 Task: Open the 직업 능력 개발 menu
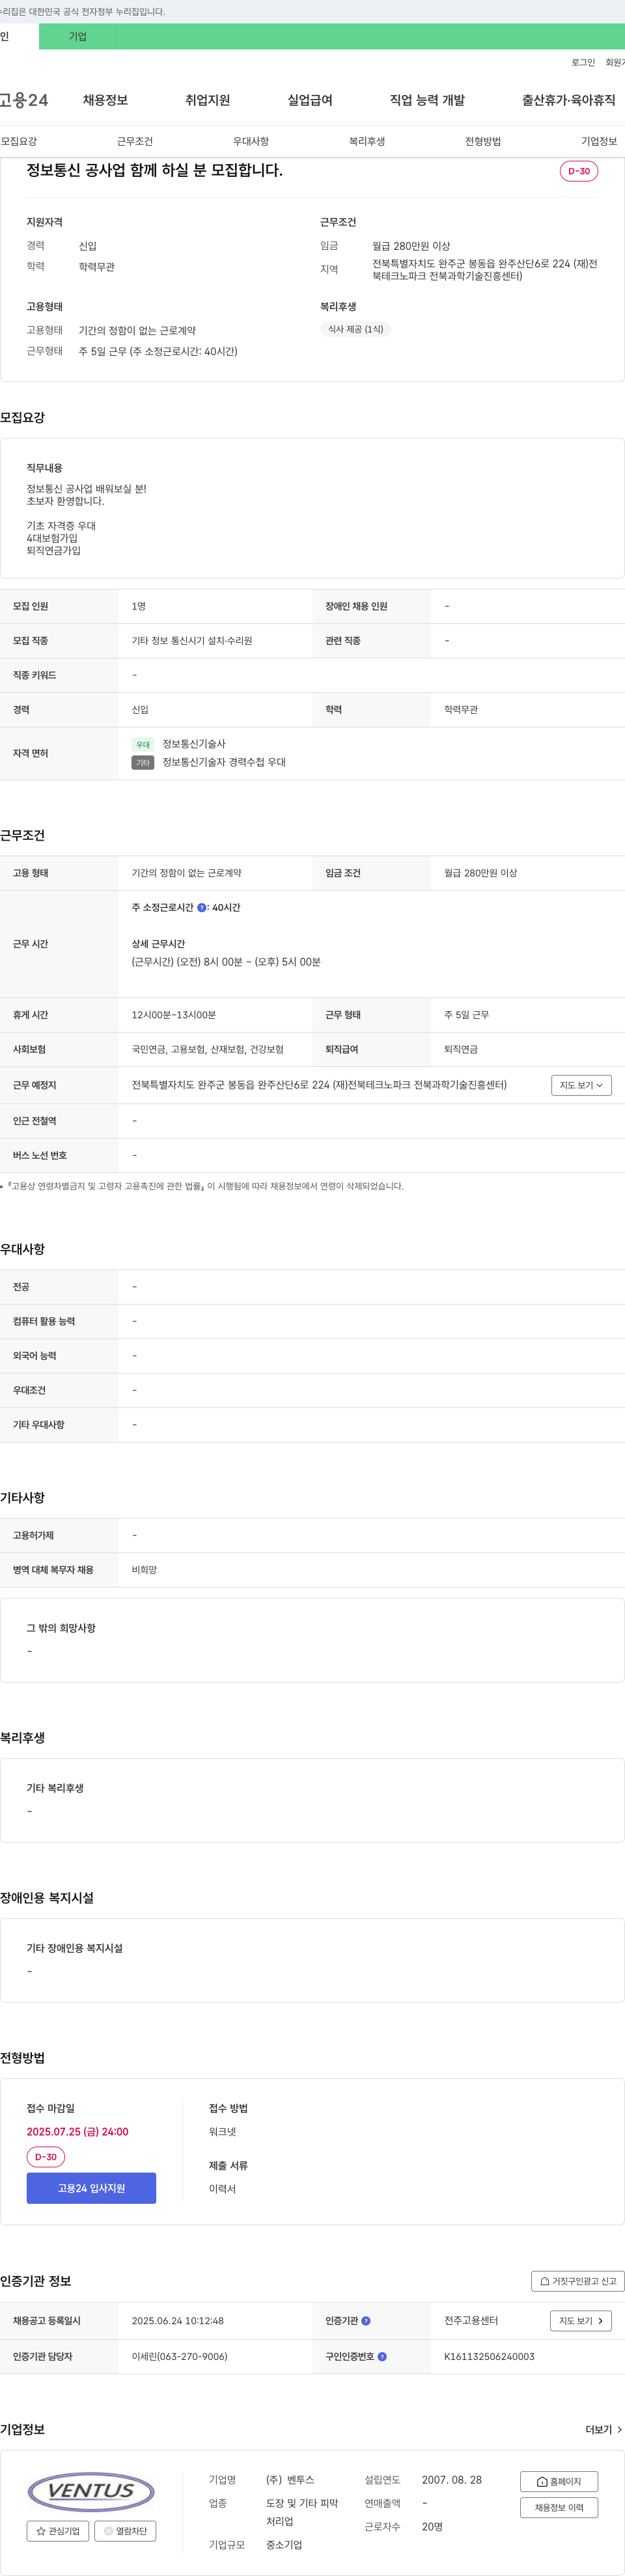coord(427,100)
